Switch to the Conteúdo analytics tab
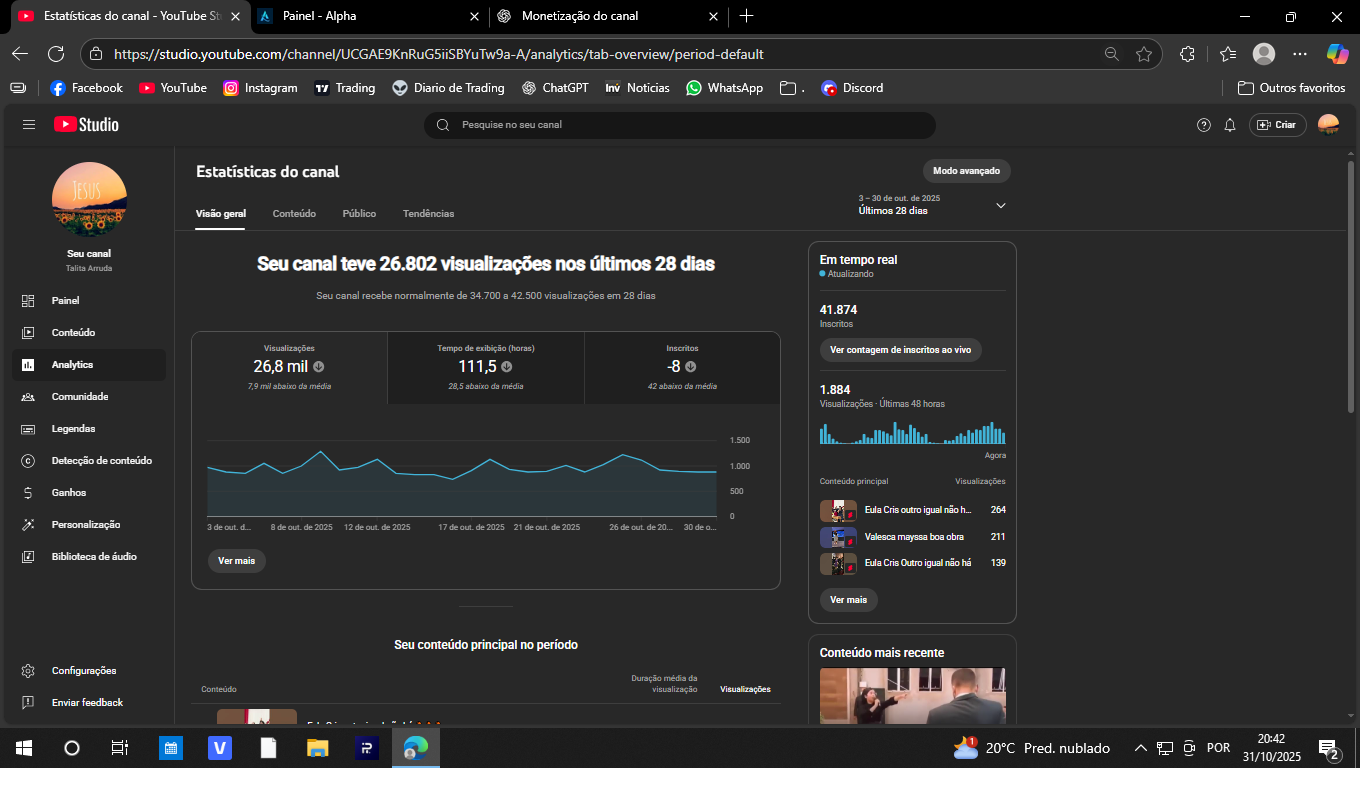 tap(294, 214)
